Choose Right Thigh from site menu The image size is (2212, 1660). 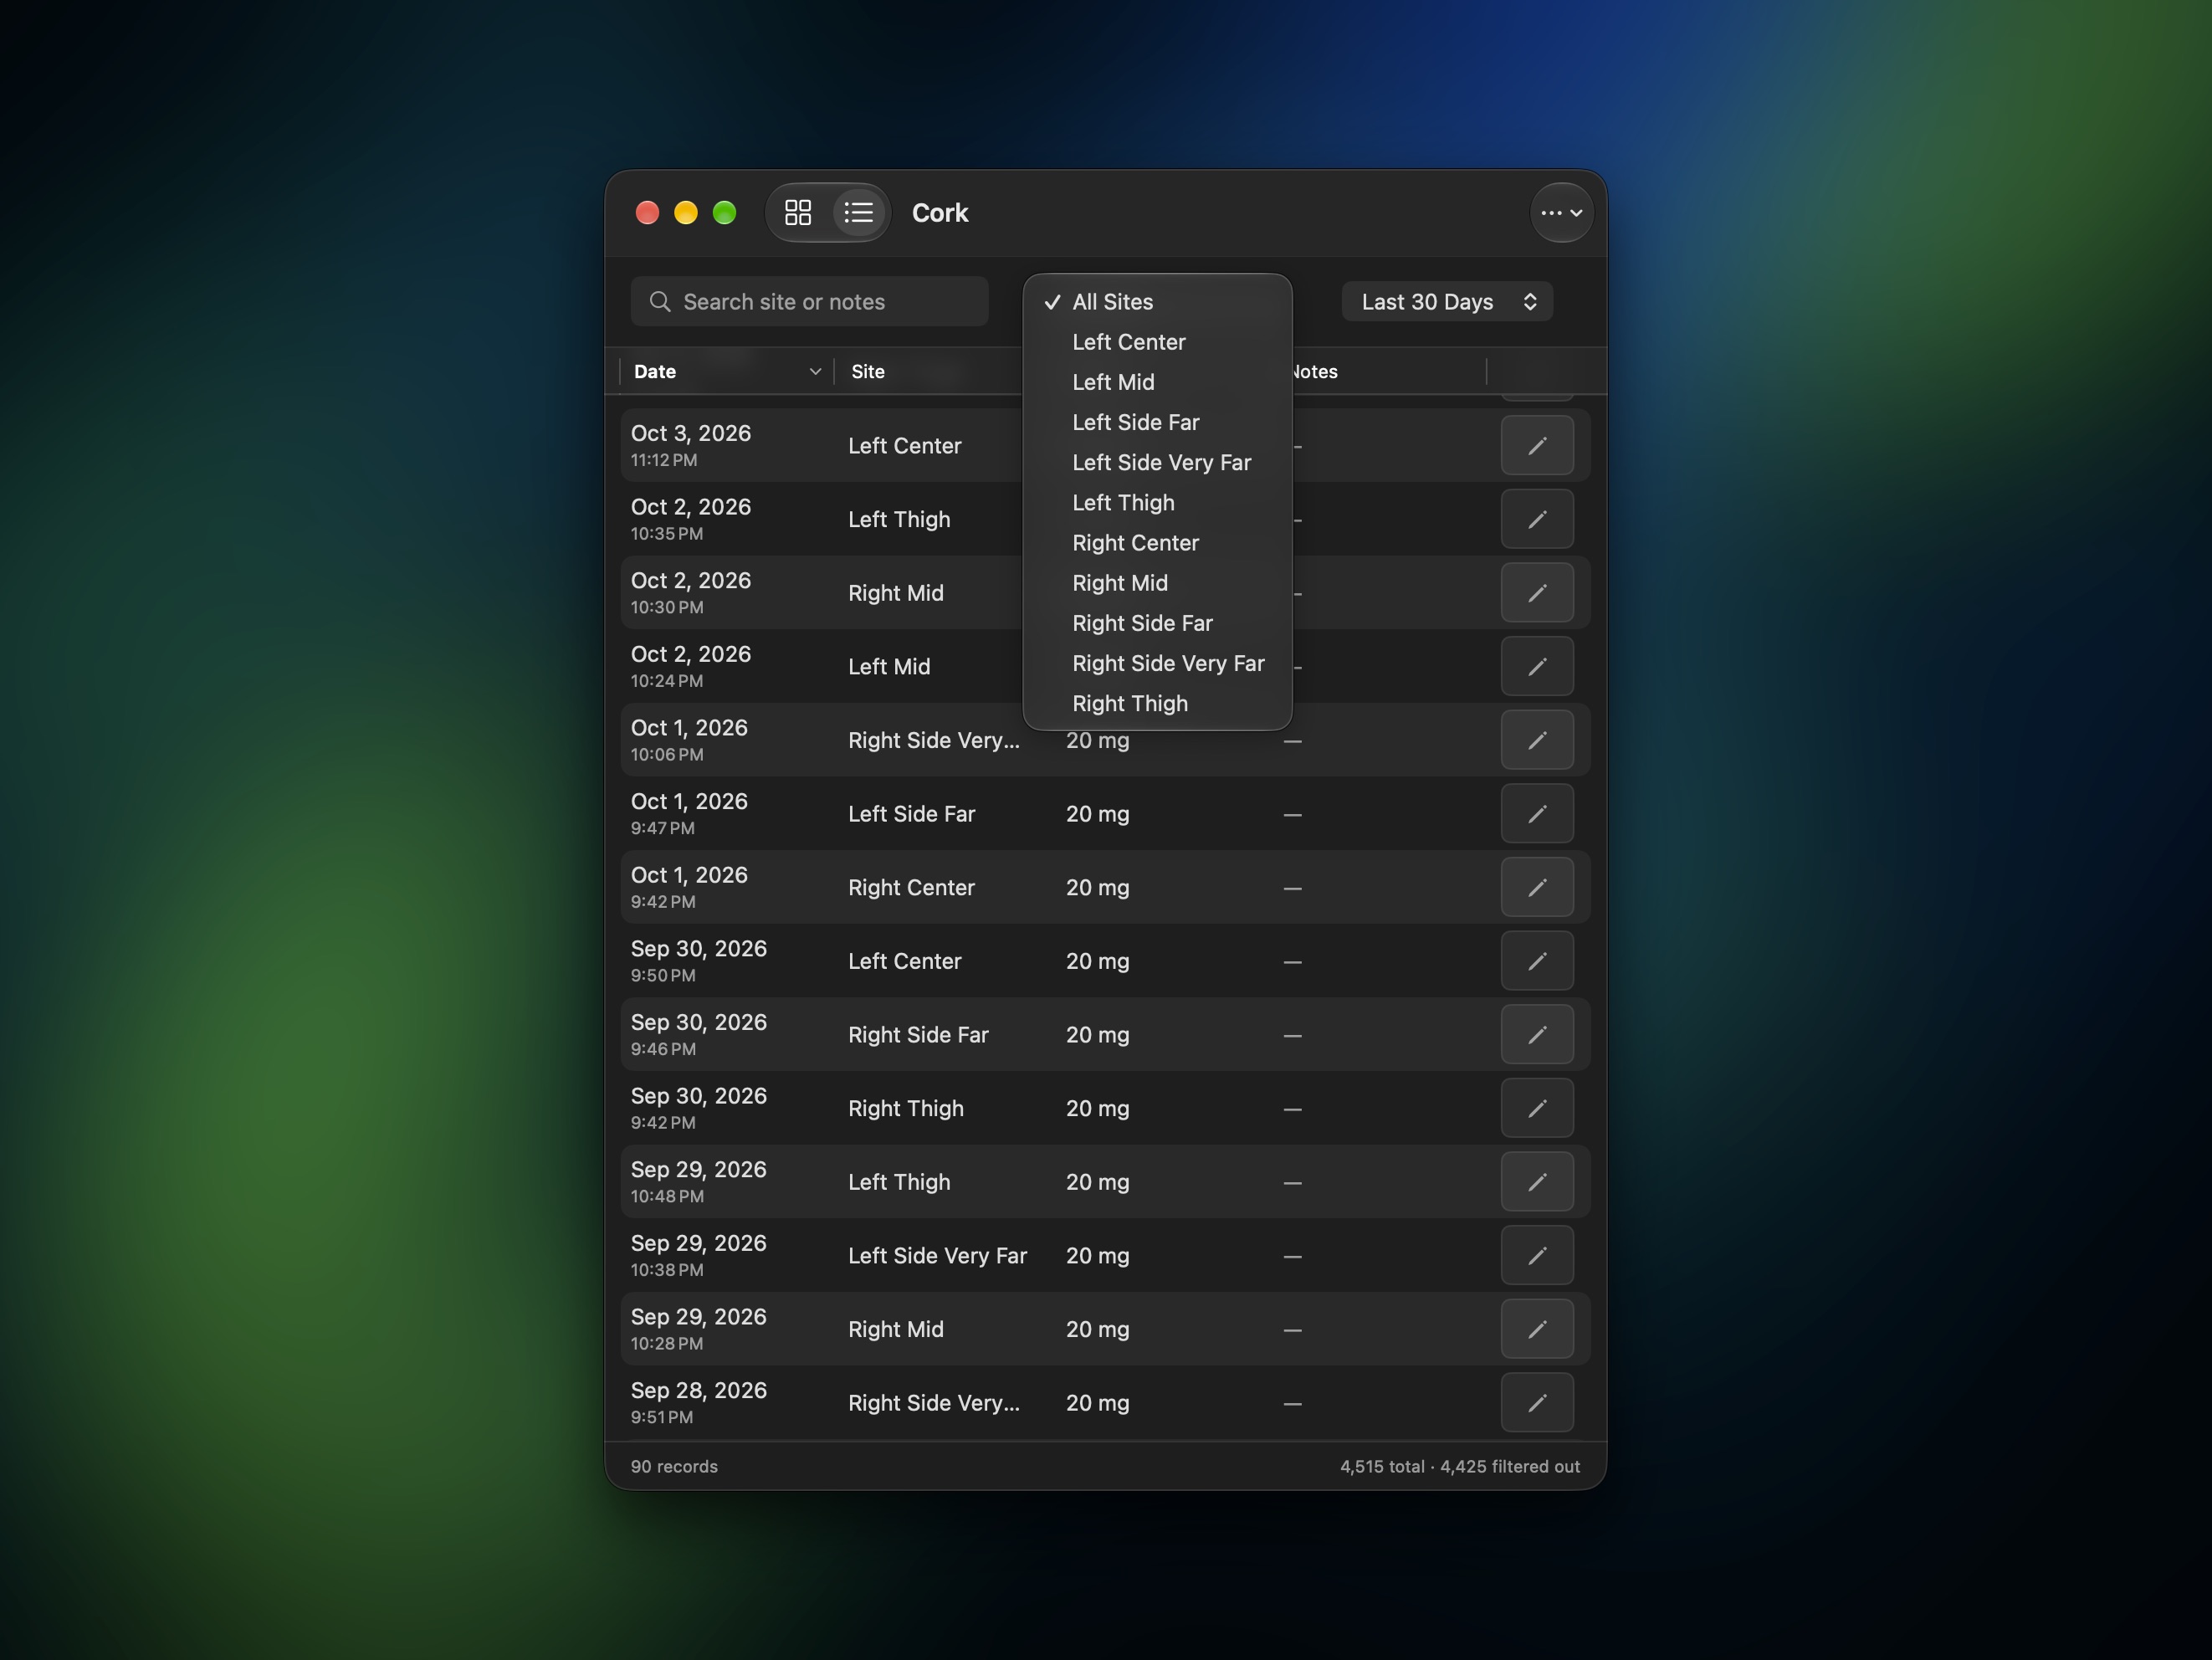[x=1157, y=704]
